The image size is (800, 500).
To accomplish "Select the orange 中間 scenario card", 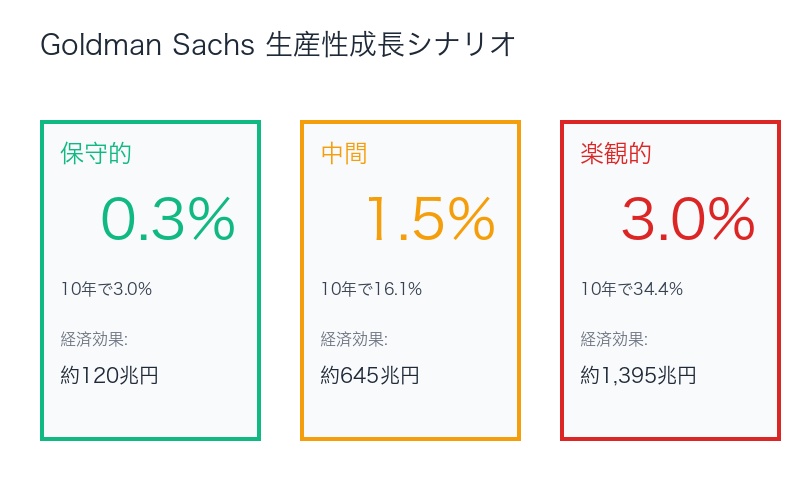I will point(410,280).
